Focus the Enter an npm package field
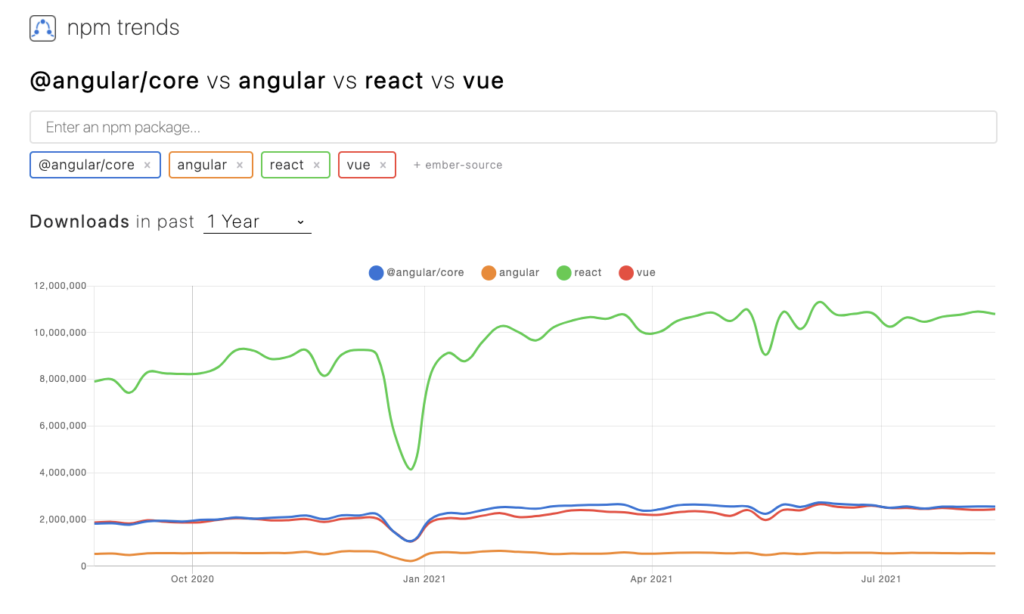The image size is (1024, 614). coord(513,127)
